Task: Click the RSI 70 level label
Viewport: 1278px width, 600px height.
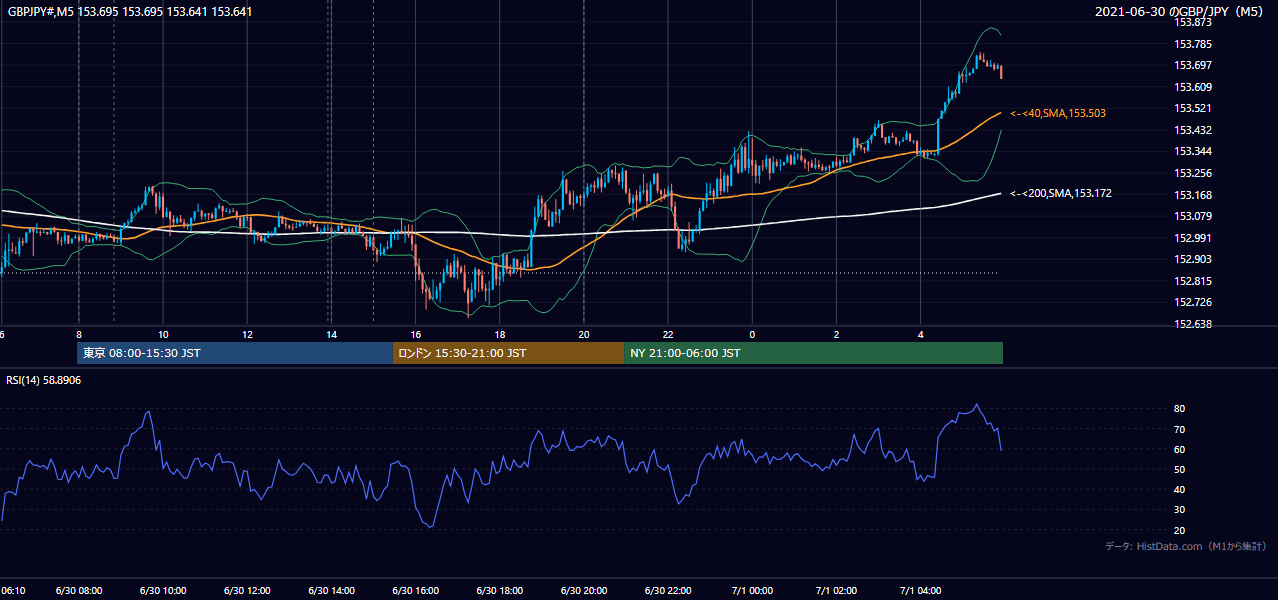Action: 1179,429
